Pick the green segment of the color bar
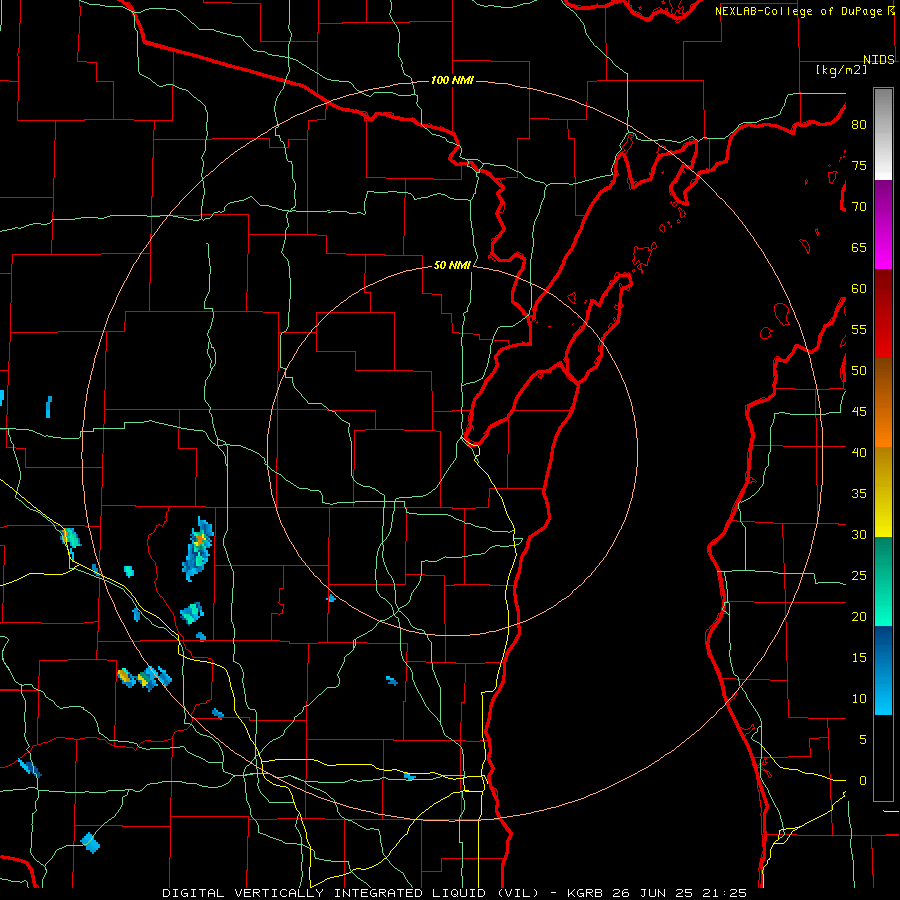900x900 pixels. (x=883, y=581)
